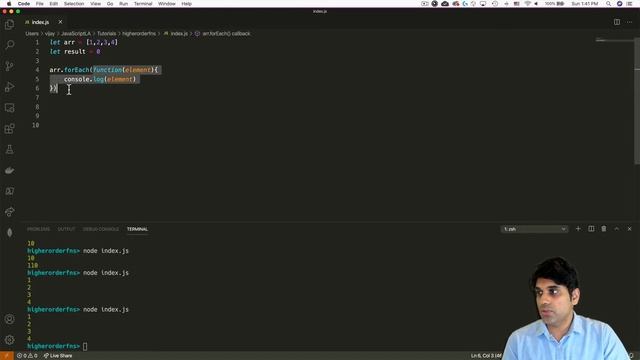This screenshot has height=360, width=640.
Task: Open the Docker whale view
Action: click(9, 171)
